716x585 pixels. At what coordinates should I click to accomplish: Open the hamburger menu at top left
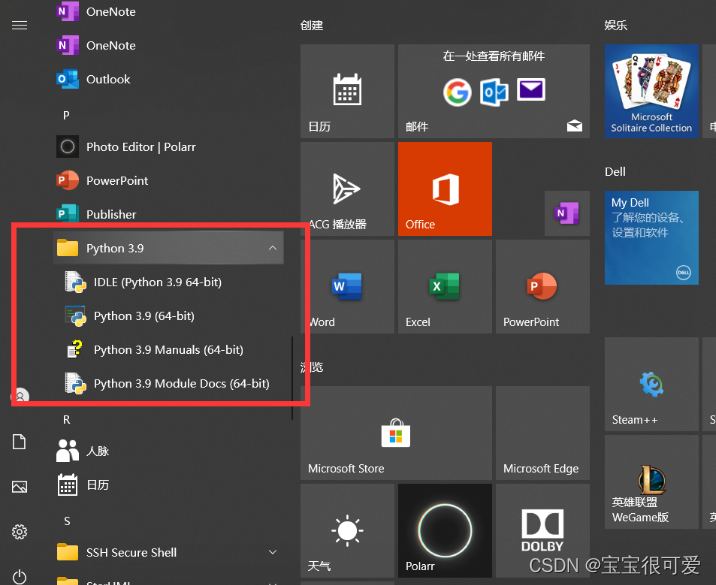tap(19, 25)
